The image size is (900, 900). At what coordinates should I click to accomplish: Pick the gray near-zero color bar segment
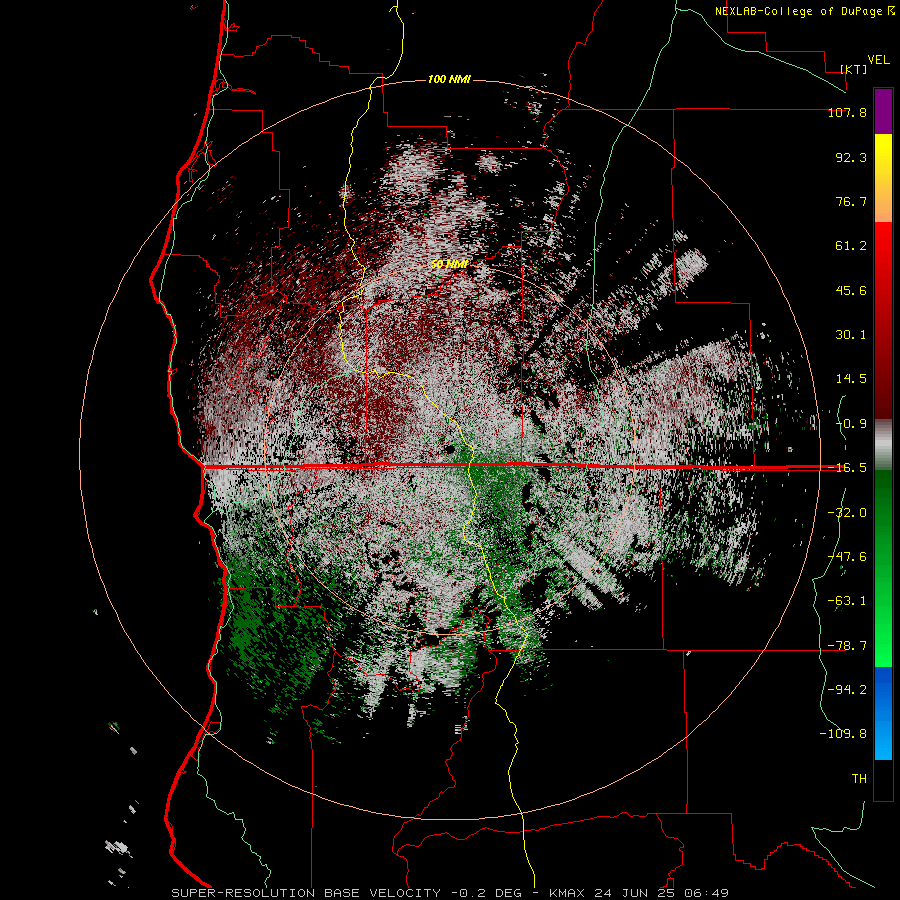(x=883, y=445)
